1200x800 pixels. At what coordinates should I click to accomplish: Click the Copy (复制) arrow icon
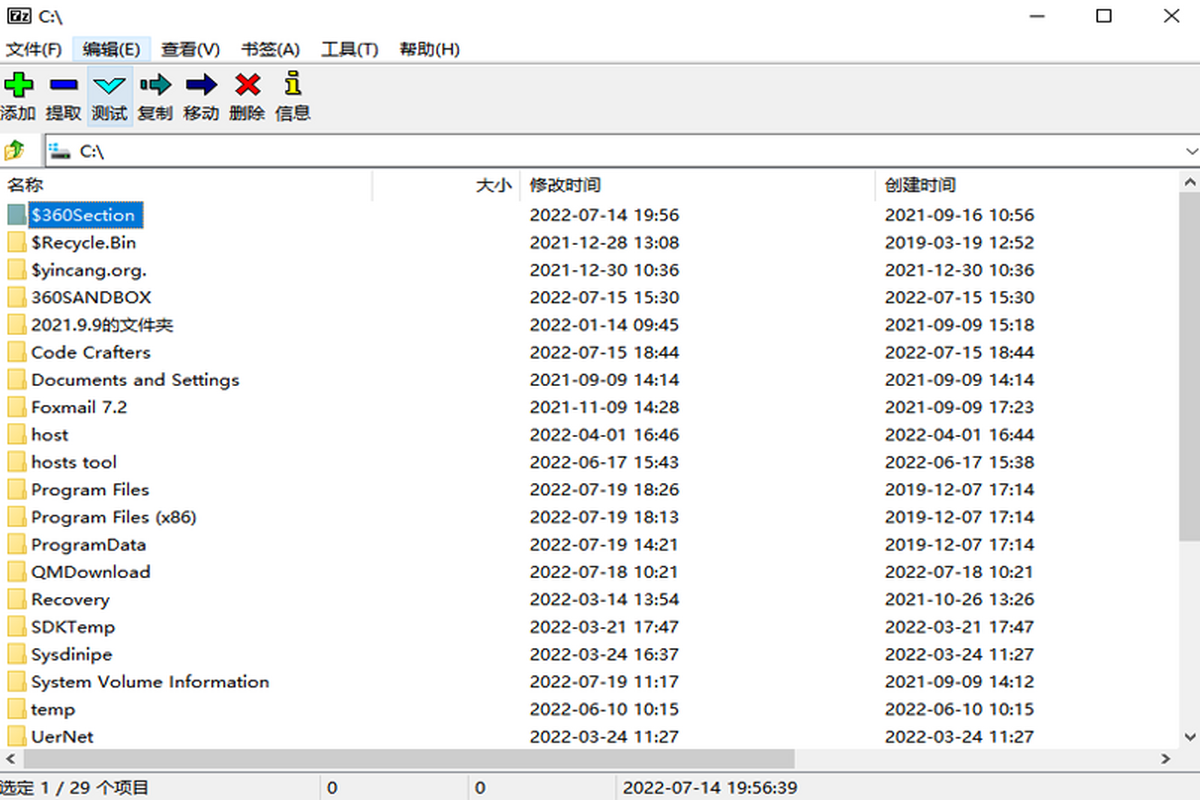(155, 85)
